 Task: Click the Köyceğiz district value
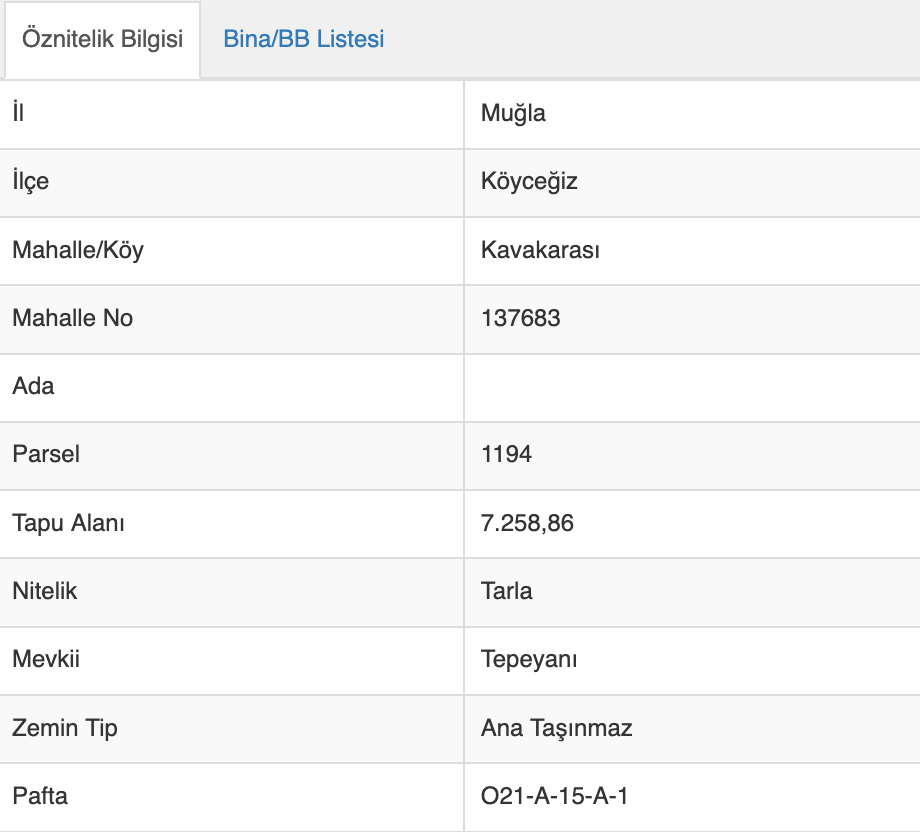(x=529, y=181)
